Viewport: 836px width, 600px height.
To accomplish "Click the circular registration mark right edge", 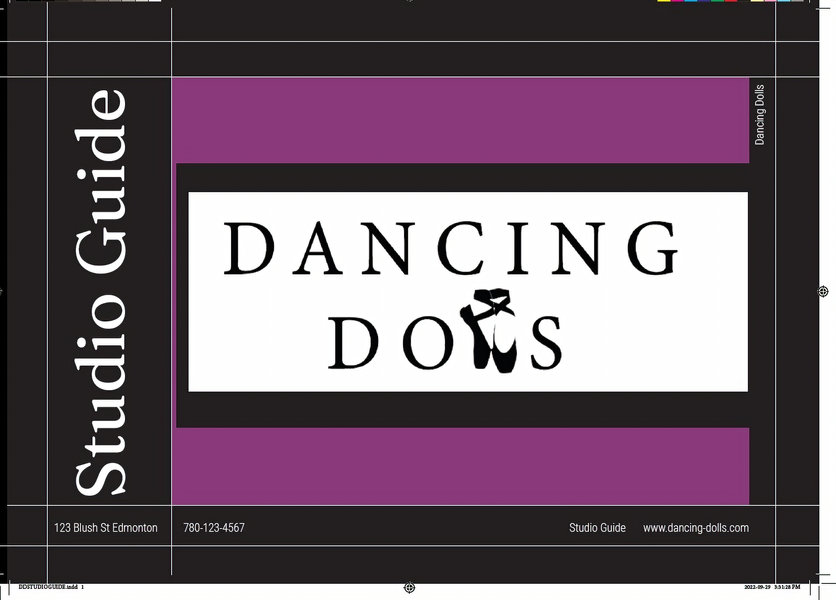I will pyautogui.click(x=822, y=293).
